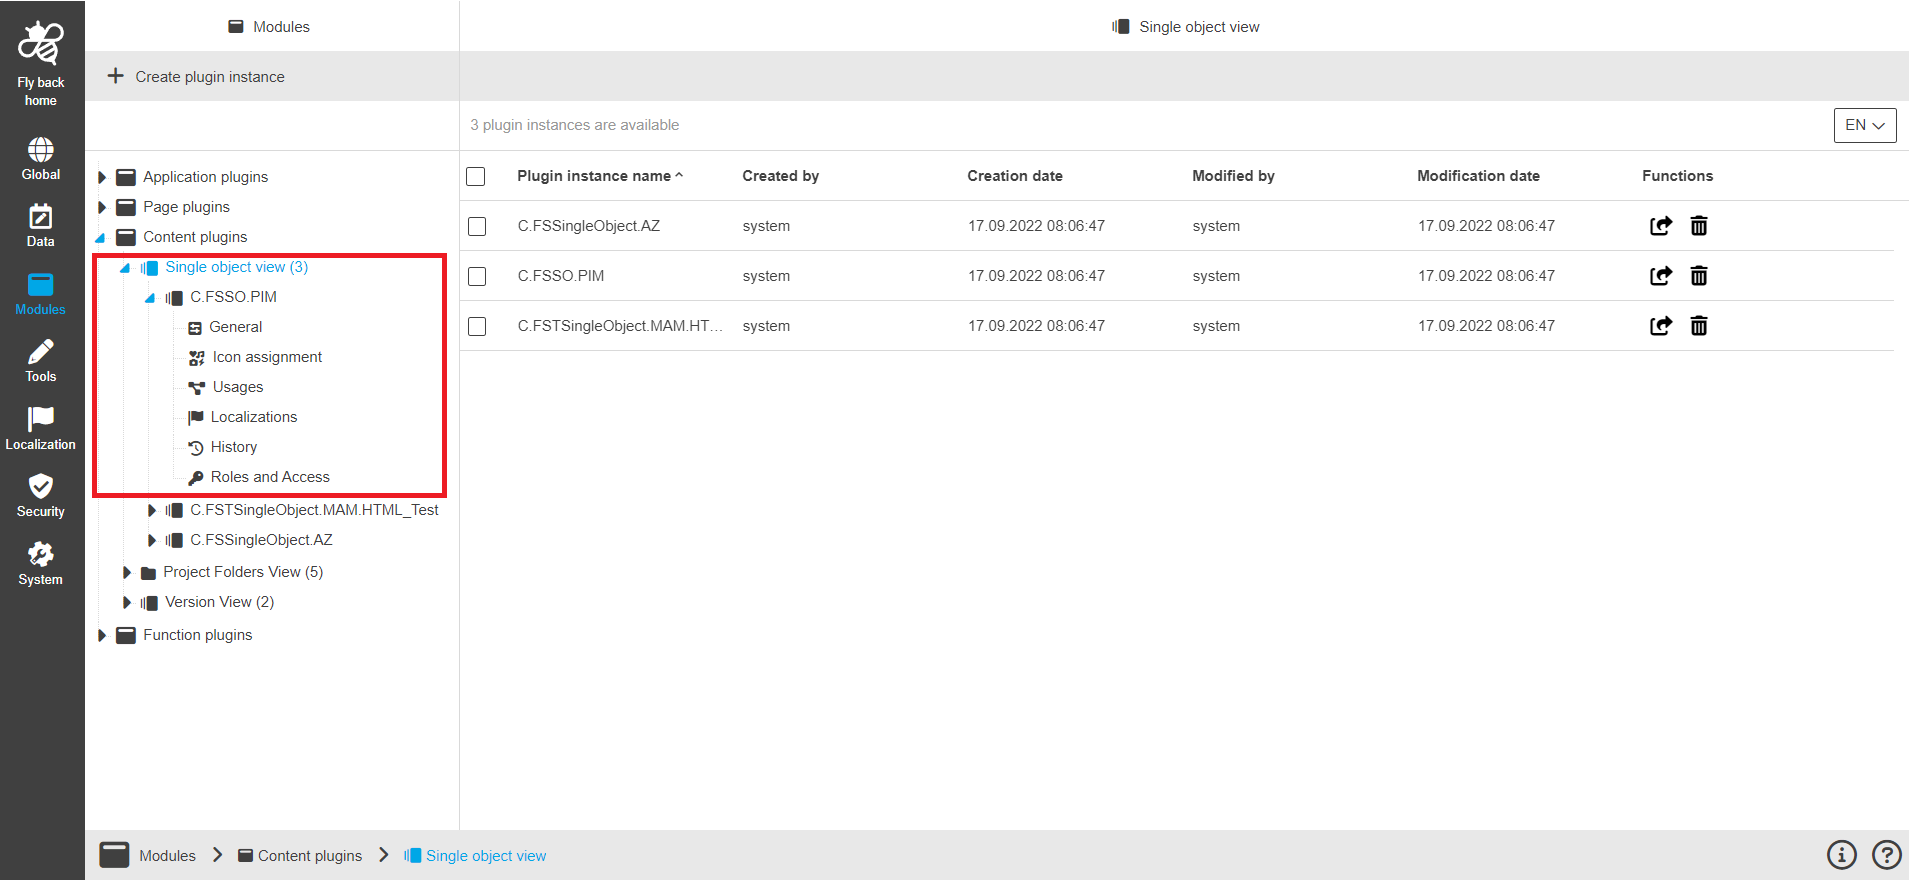Select General under C.FSSO.PIM

(x=235, y=327)
